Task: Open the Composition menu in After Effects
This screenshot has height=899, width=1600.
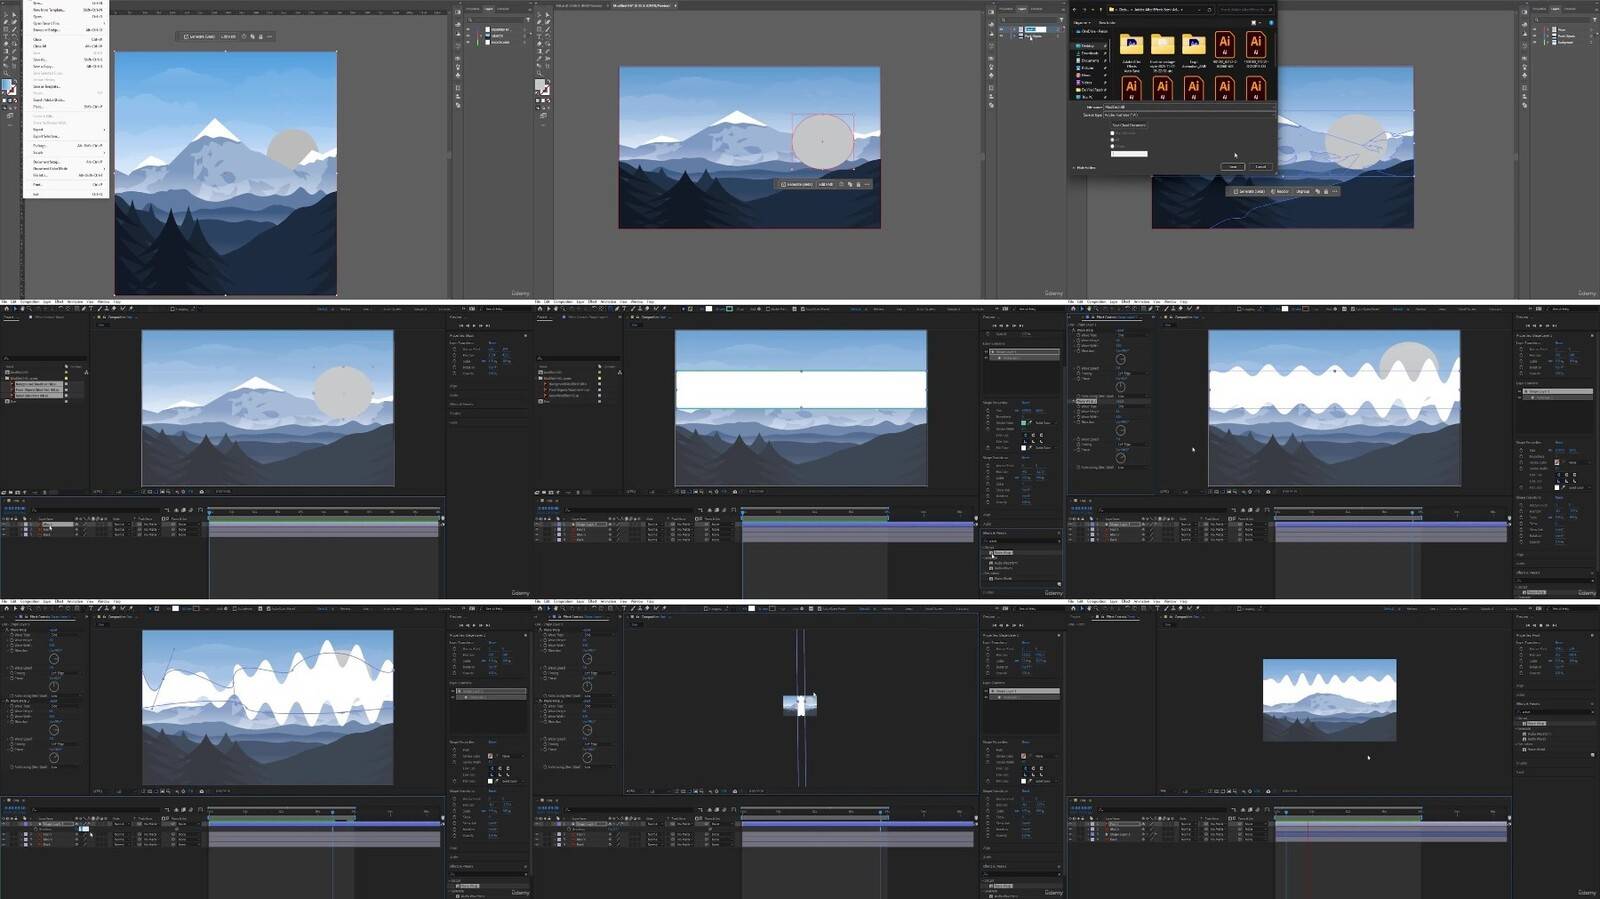Action: pyautogui.click(x=30, y=301)
